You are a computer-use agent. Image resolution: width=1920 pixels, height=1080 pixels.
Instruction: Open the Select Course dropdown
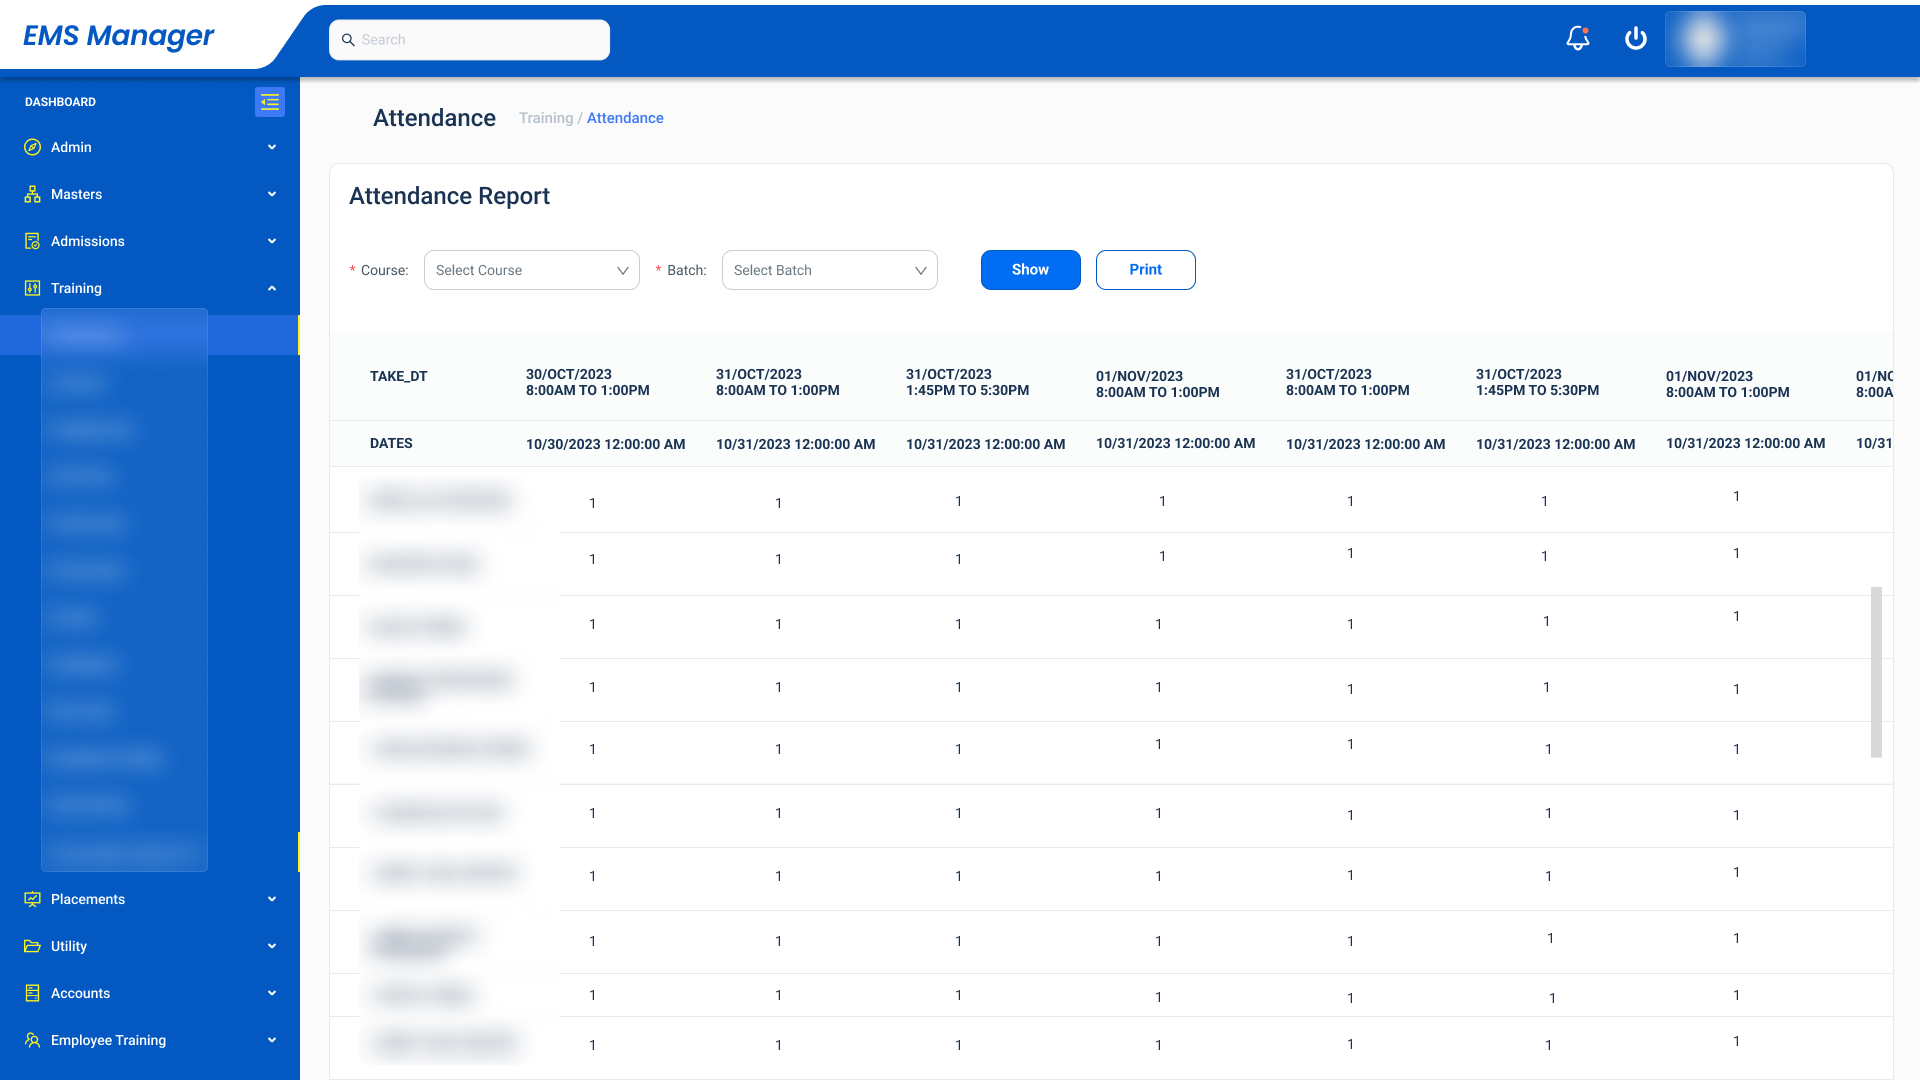[x=531, y=270]
